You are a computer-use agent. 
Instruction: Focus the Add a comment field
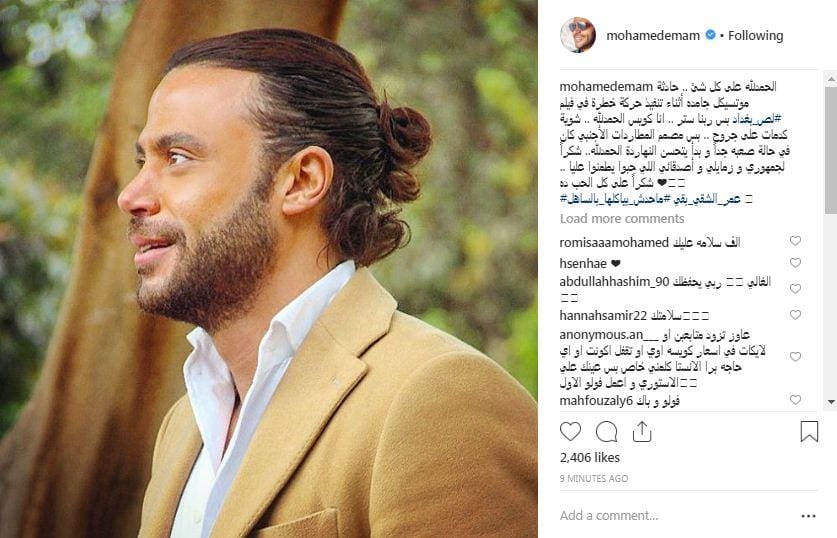pyautogui.click(x=675, y=516)
